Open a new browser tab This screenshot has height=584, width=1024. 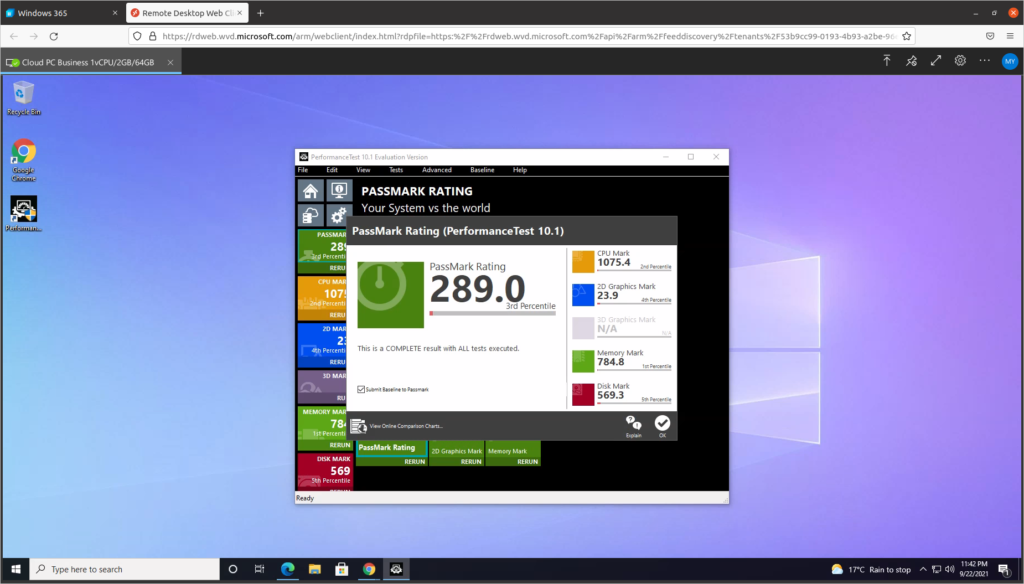tap(260, 13)
